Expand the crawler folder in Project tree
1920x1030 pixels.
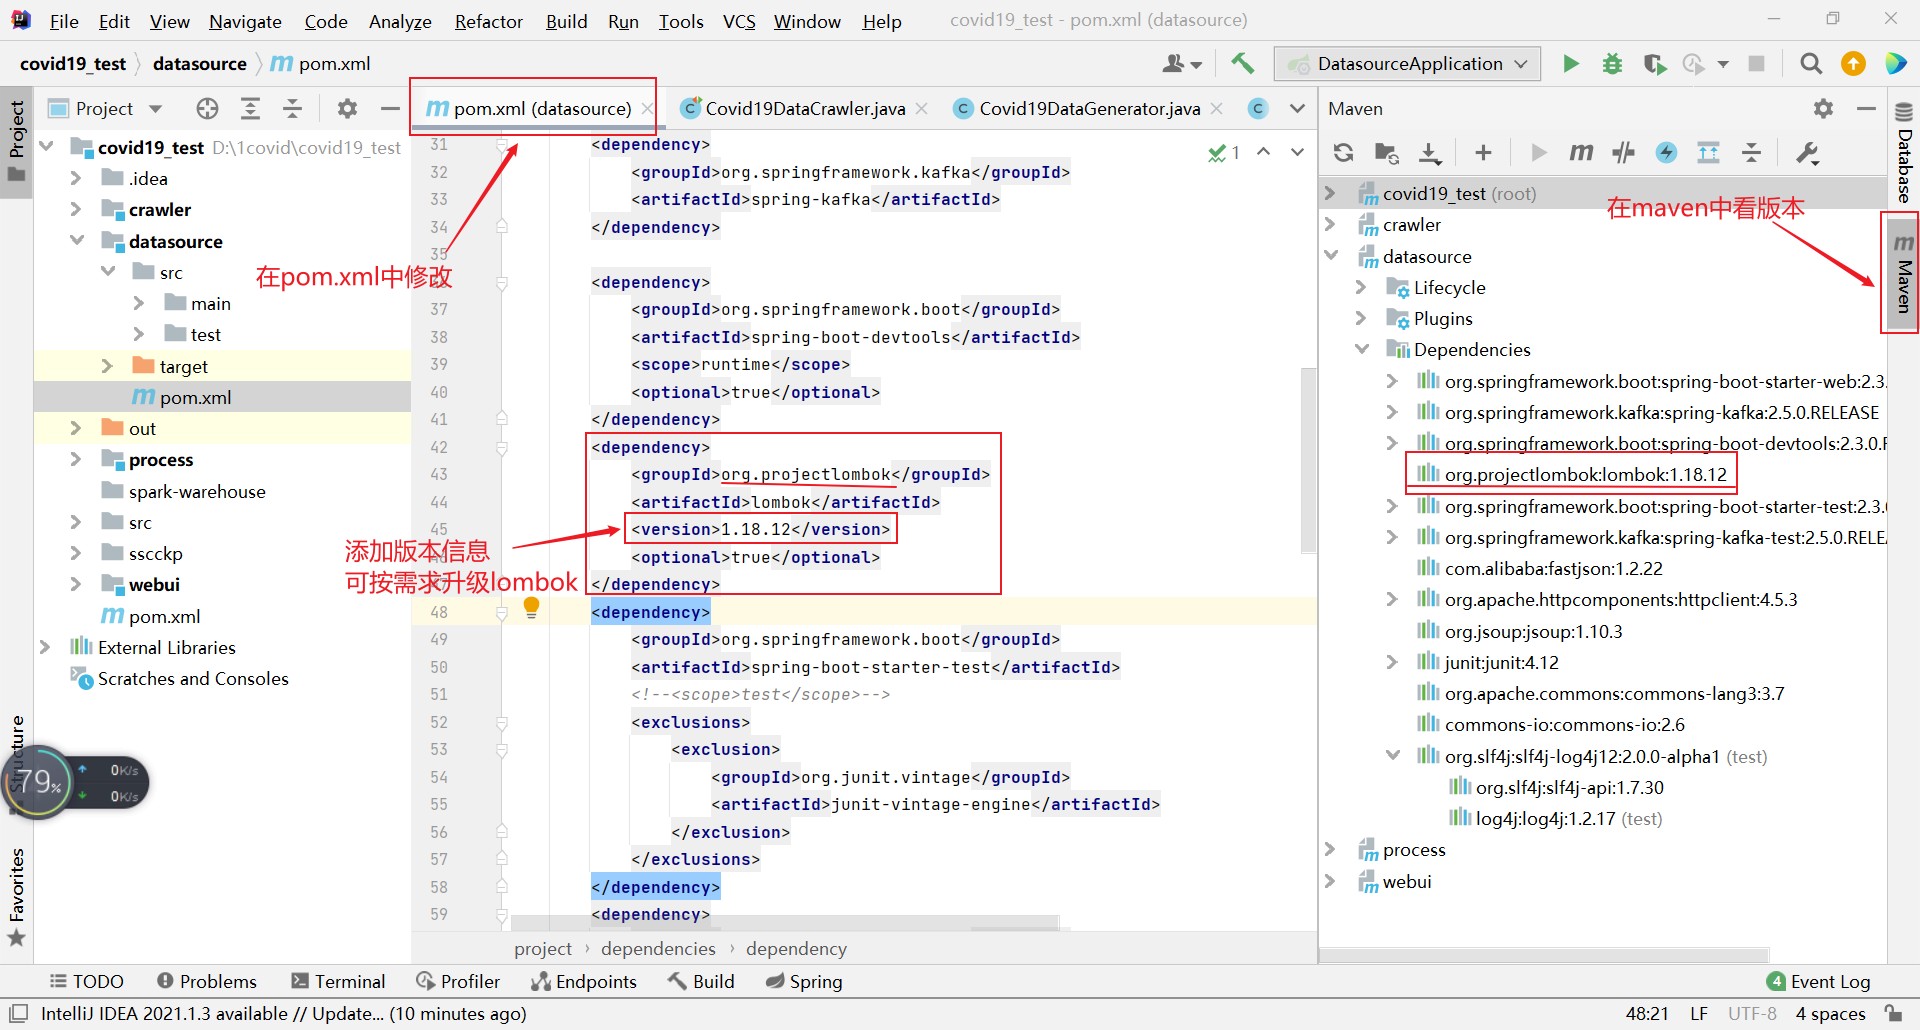click(76, 209)
